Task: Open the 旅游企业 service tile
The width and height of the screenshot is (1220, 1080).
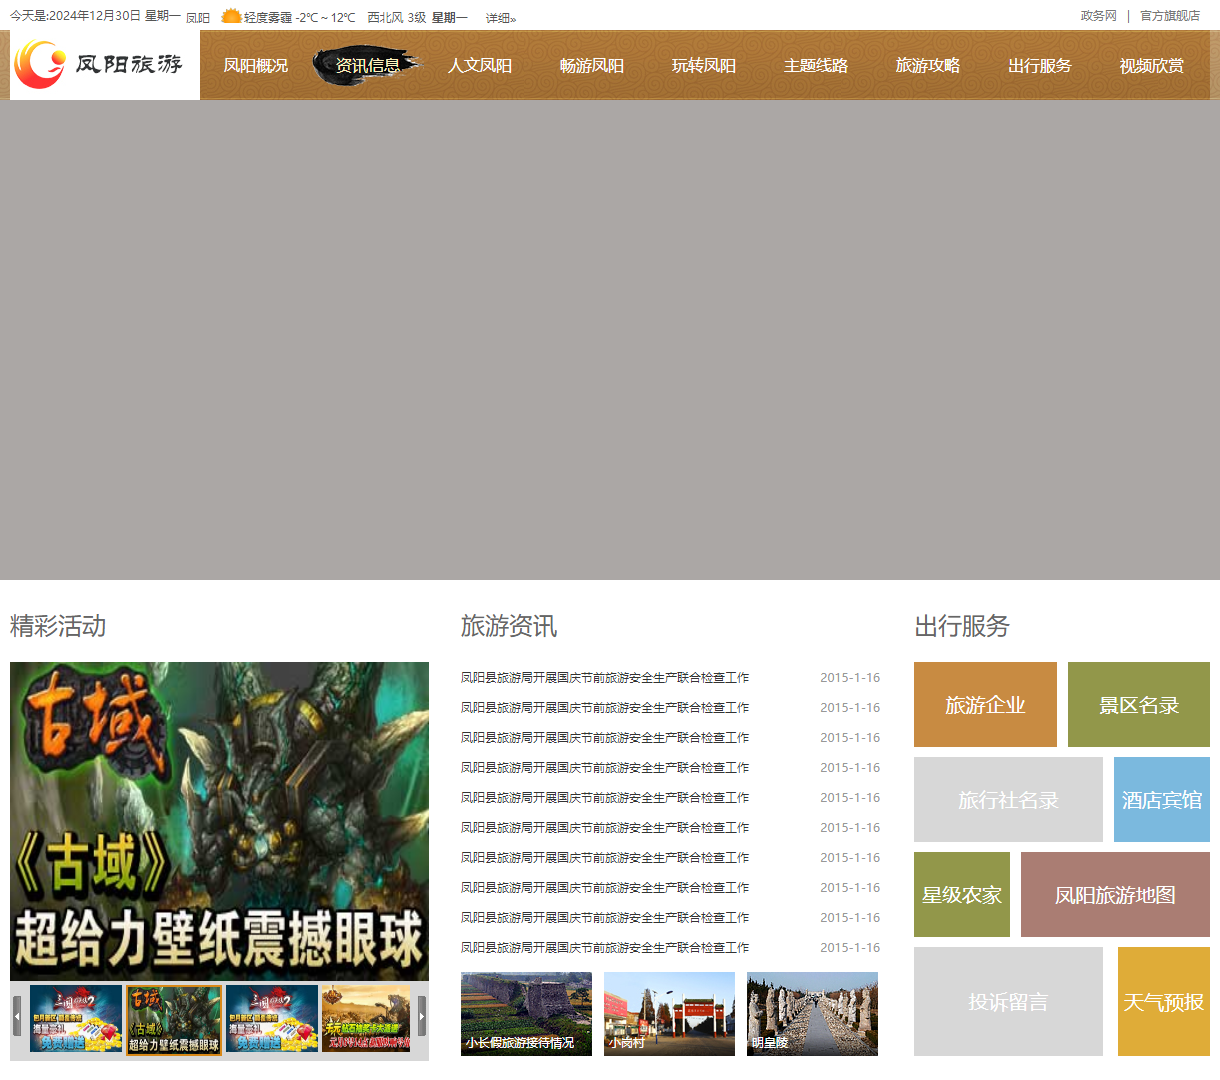Action: pyautogui.click(x=984, y=703)
